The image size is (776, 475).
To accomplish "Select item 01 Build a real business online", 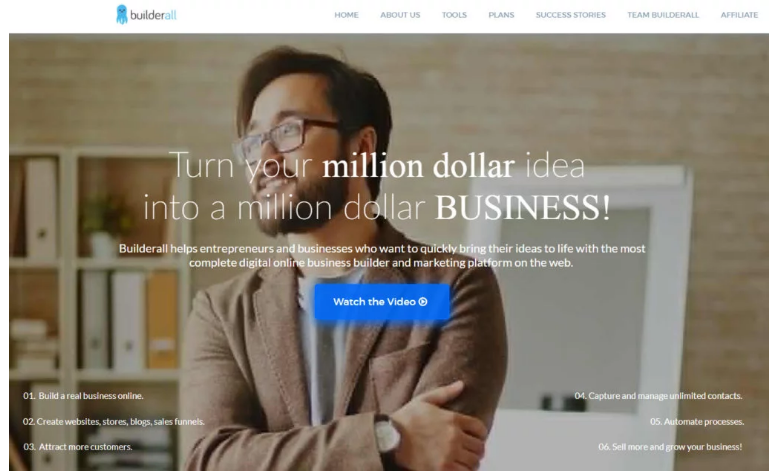I will 83,395.
